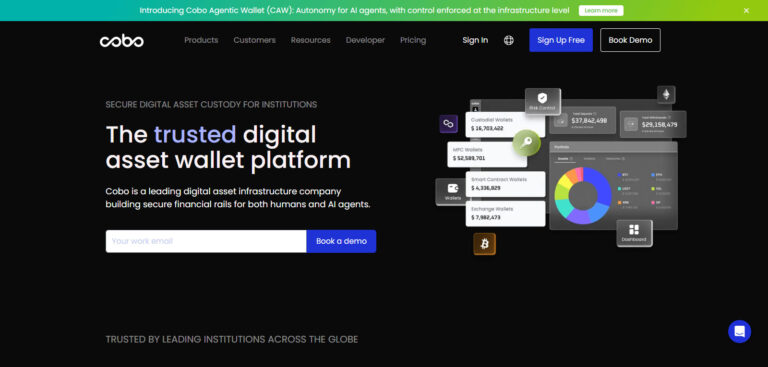Click the Risk Control shield tile
Screen dimensions: 768x367
coord(542,101)
